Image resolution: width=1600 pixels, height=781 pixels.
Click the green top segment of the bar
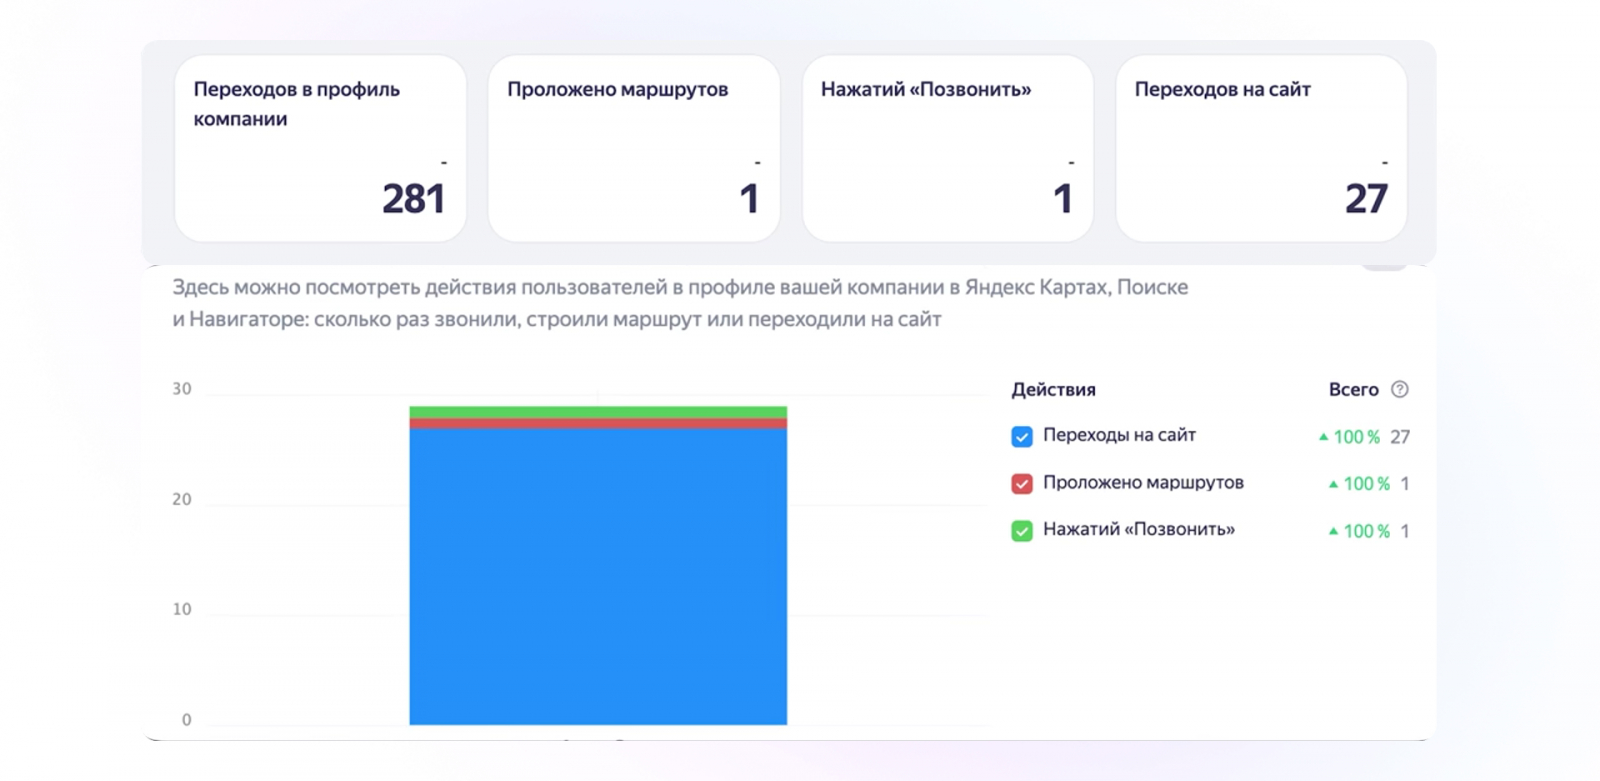point(598,412)
